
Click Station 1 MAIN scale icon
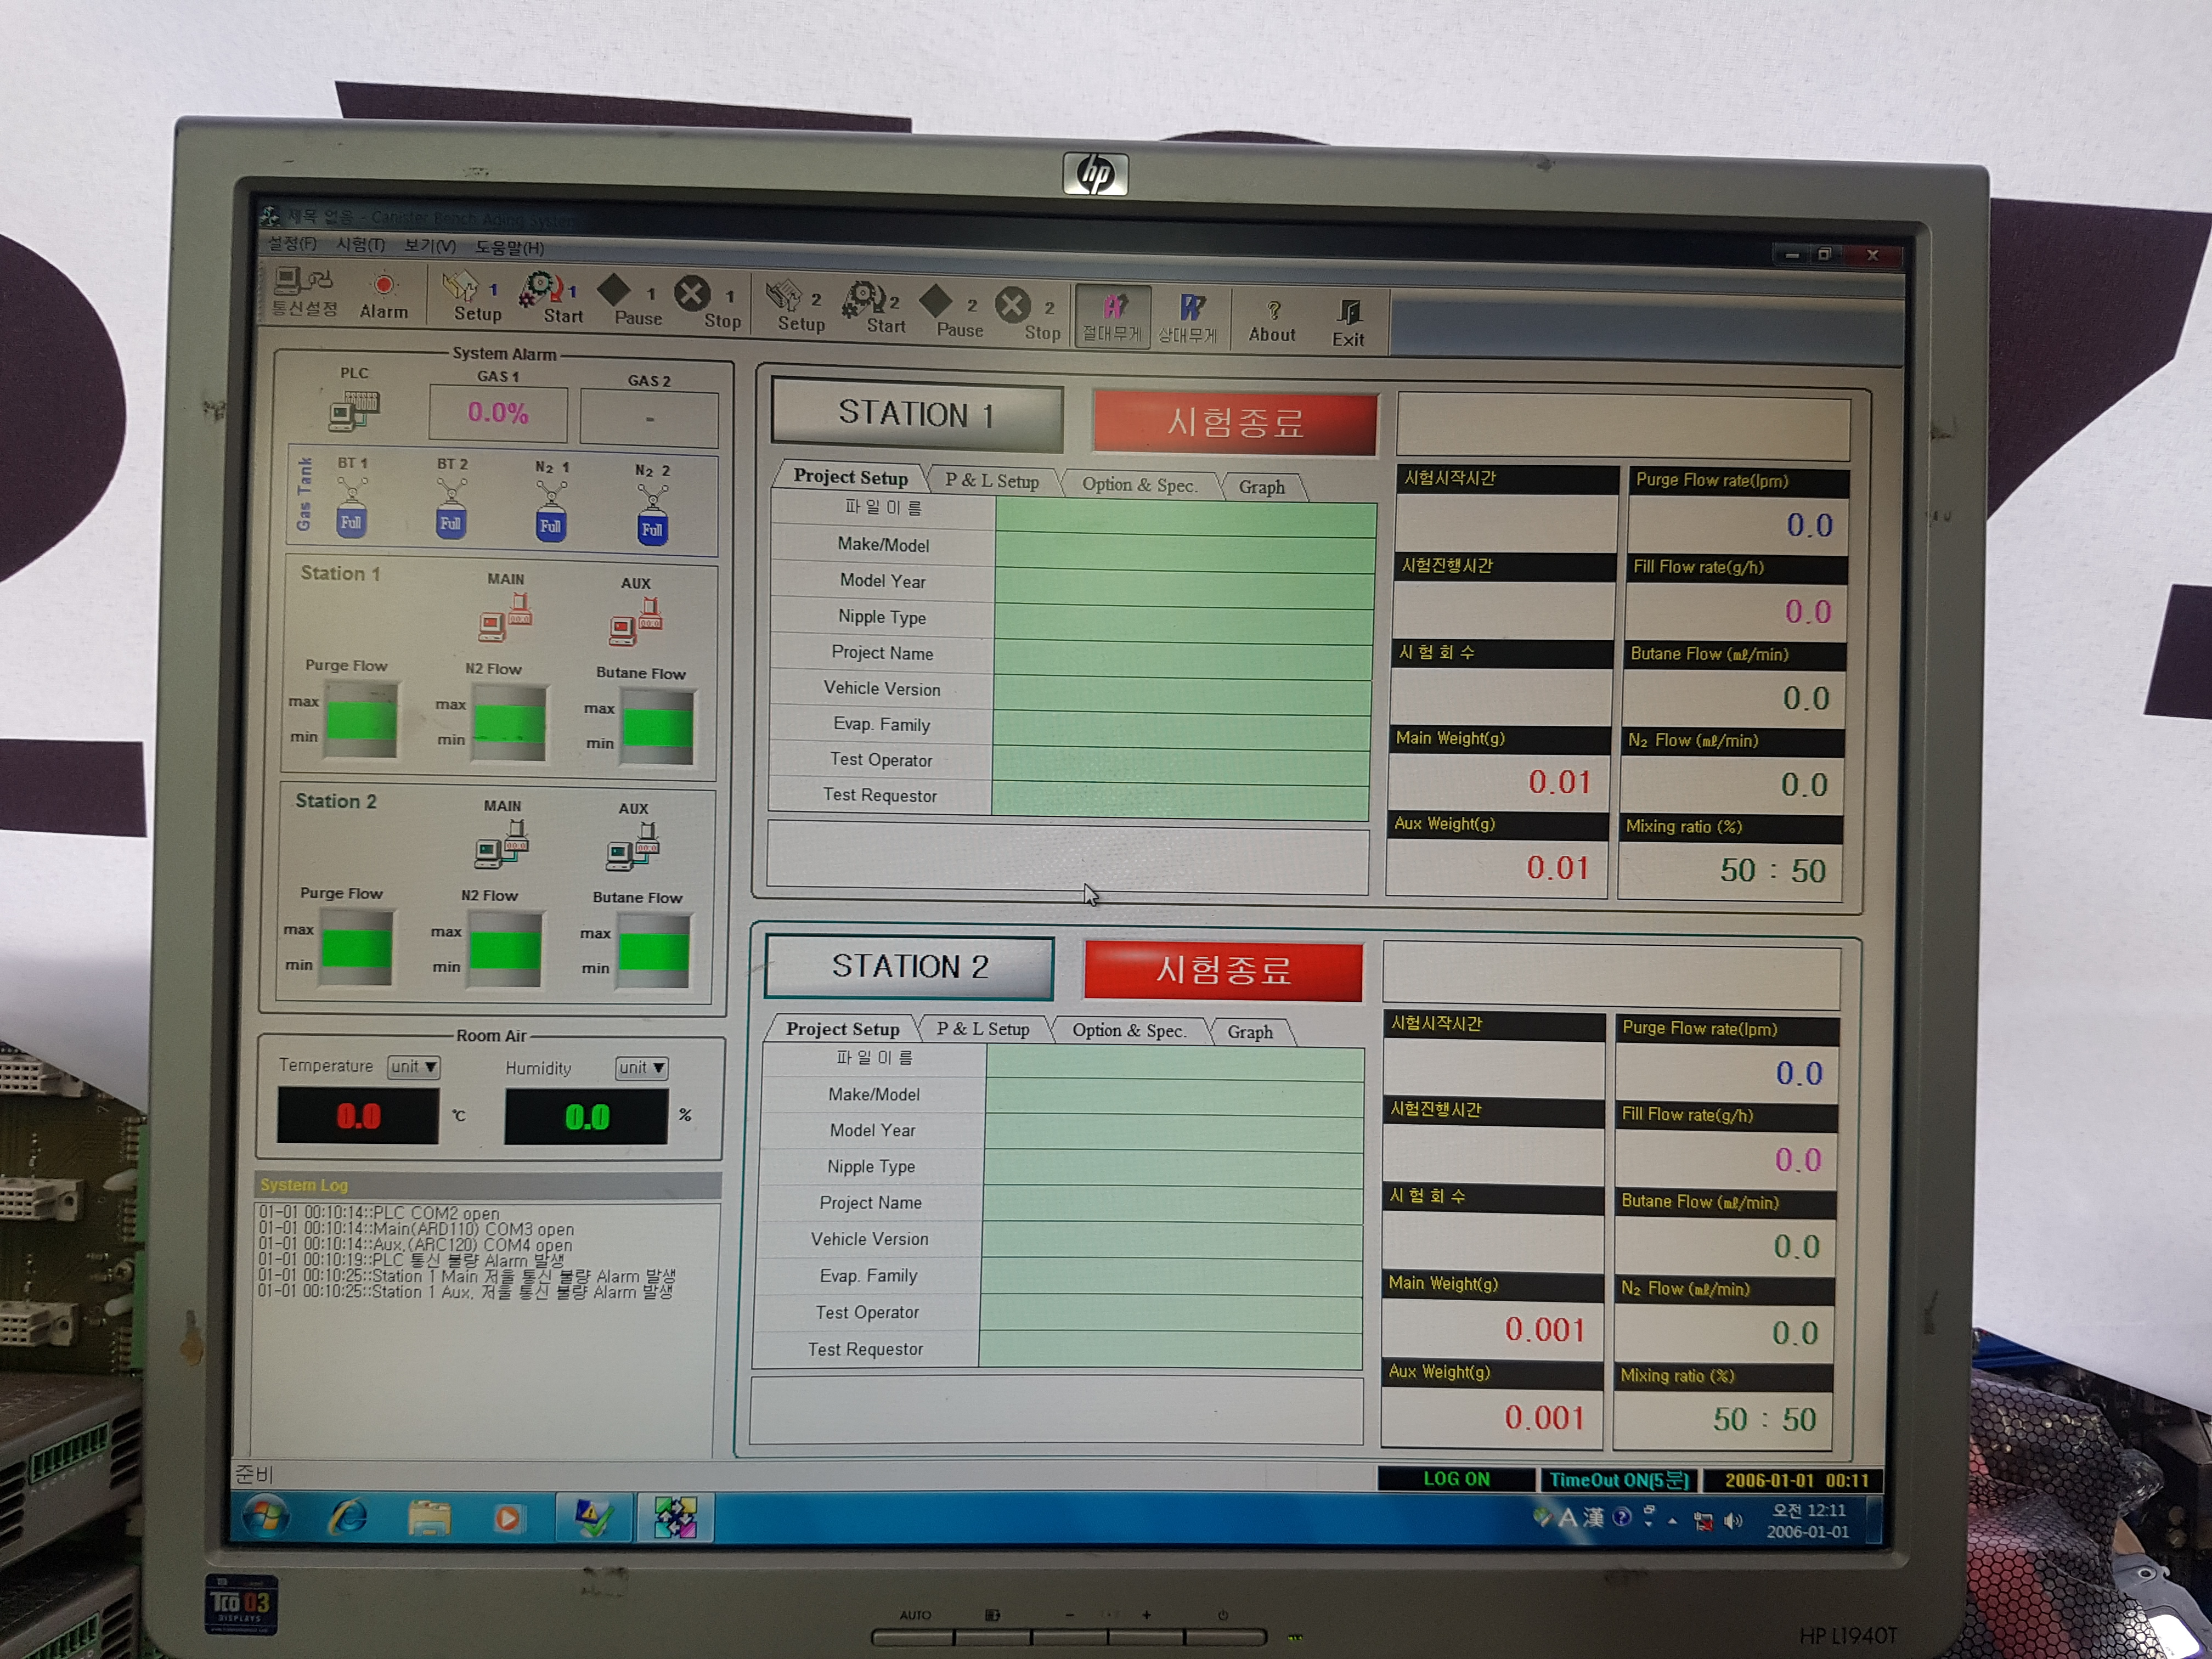point(505,617)
